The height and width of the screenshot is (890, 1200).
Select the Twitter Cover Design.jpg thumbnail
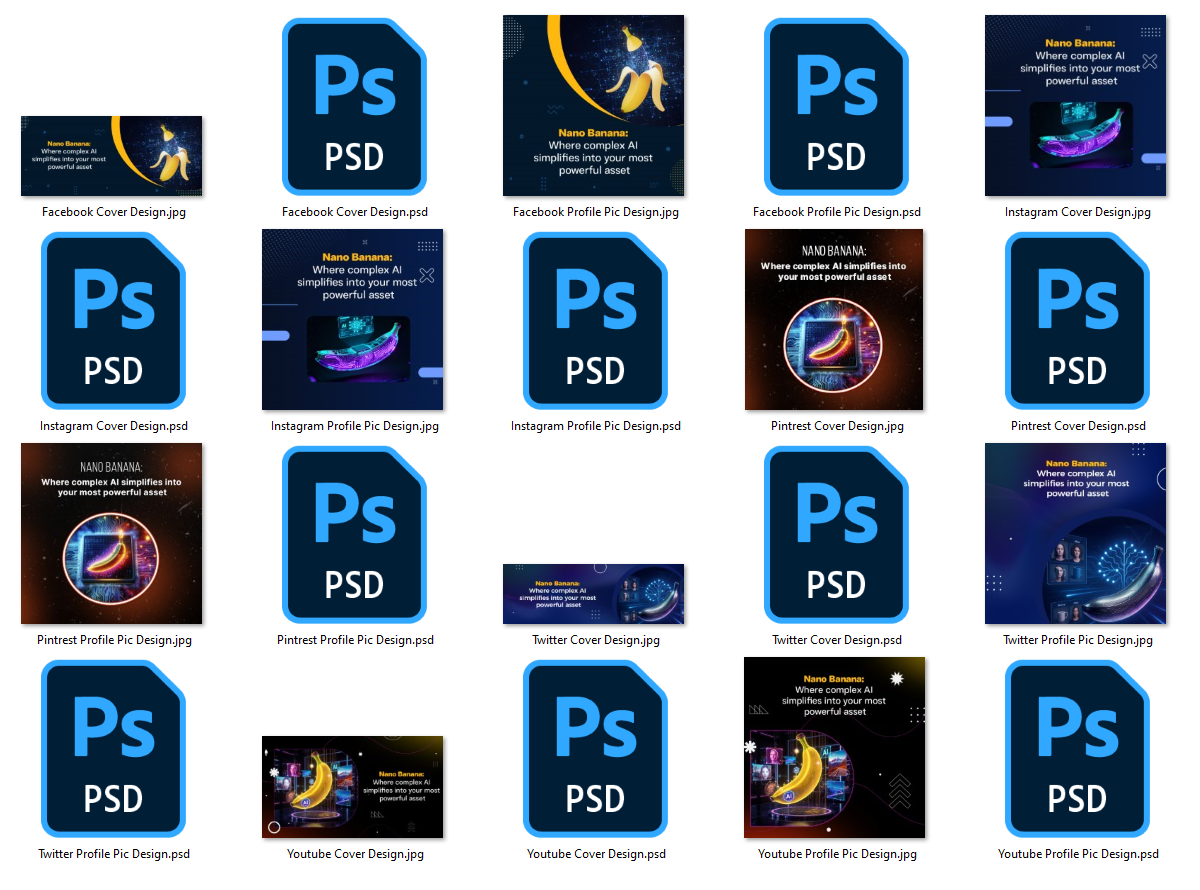[594, 594]
